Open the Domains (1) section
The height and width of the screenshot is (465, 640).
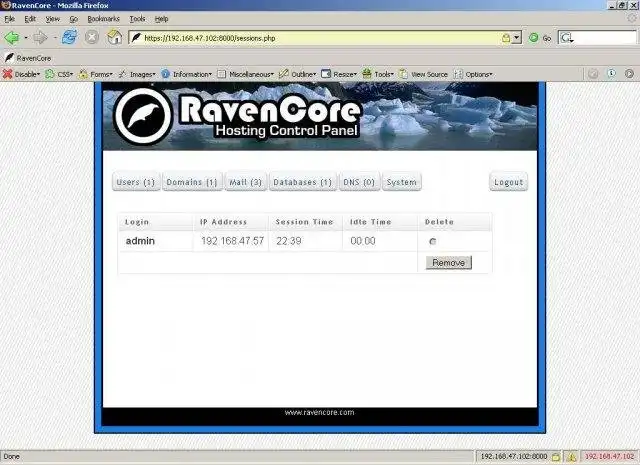192,182
